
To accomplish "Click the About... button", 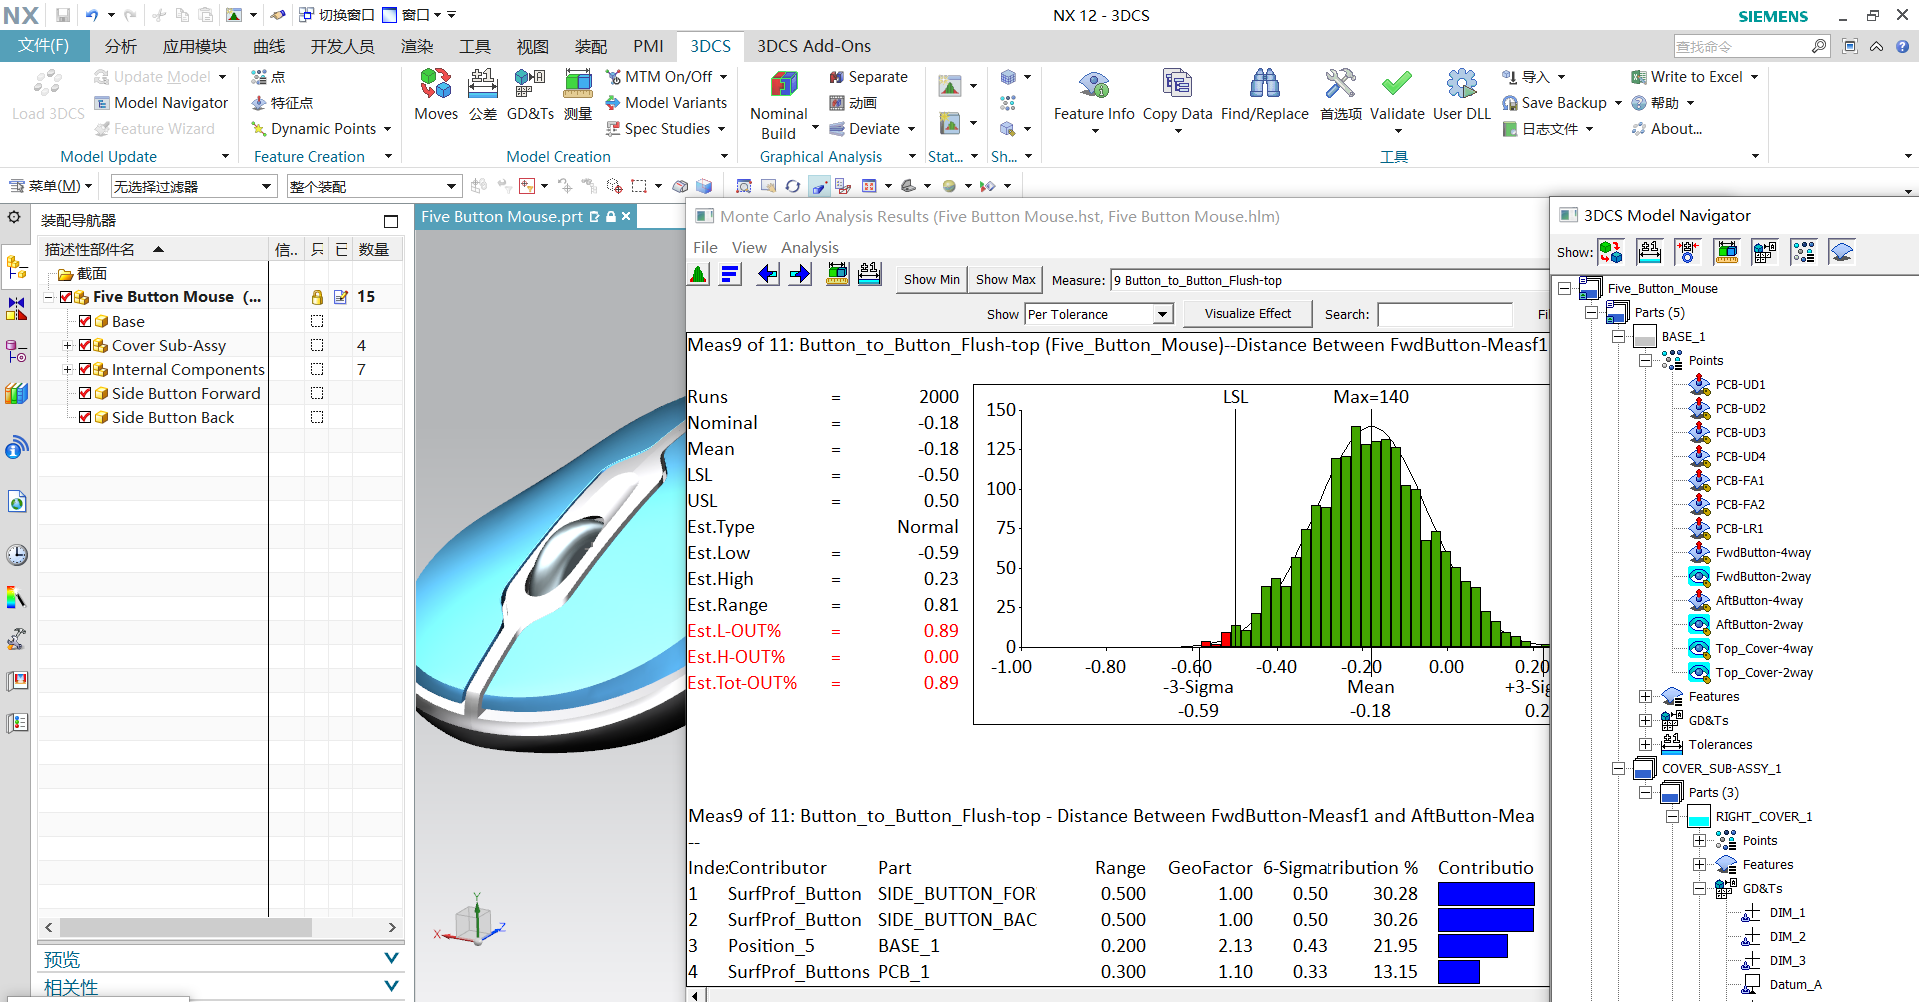I will pos(1667,129).
